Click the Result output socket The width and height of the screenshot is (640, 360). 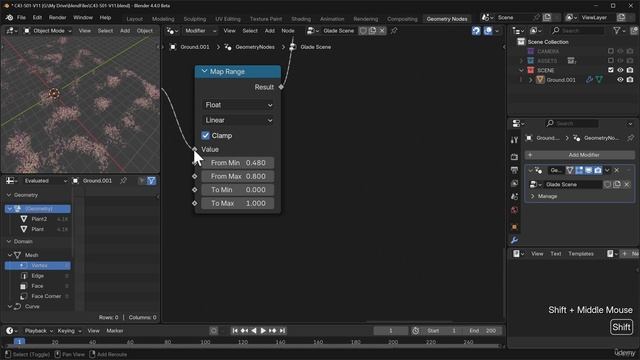[x=281, y=87]
